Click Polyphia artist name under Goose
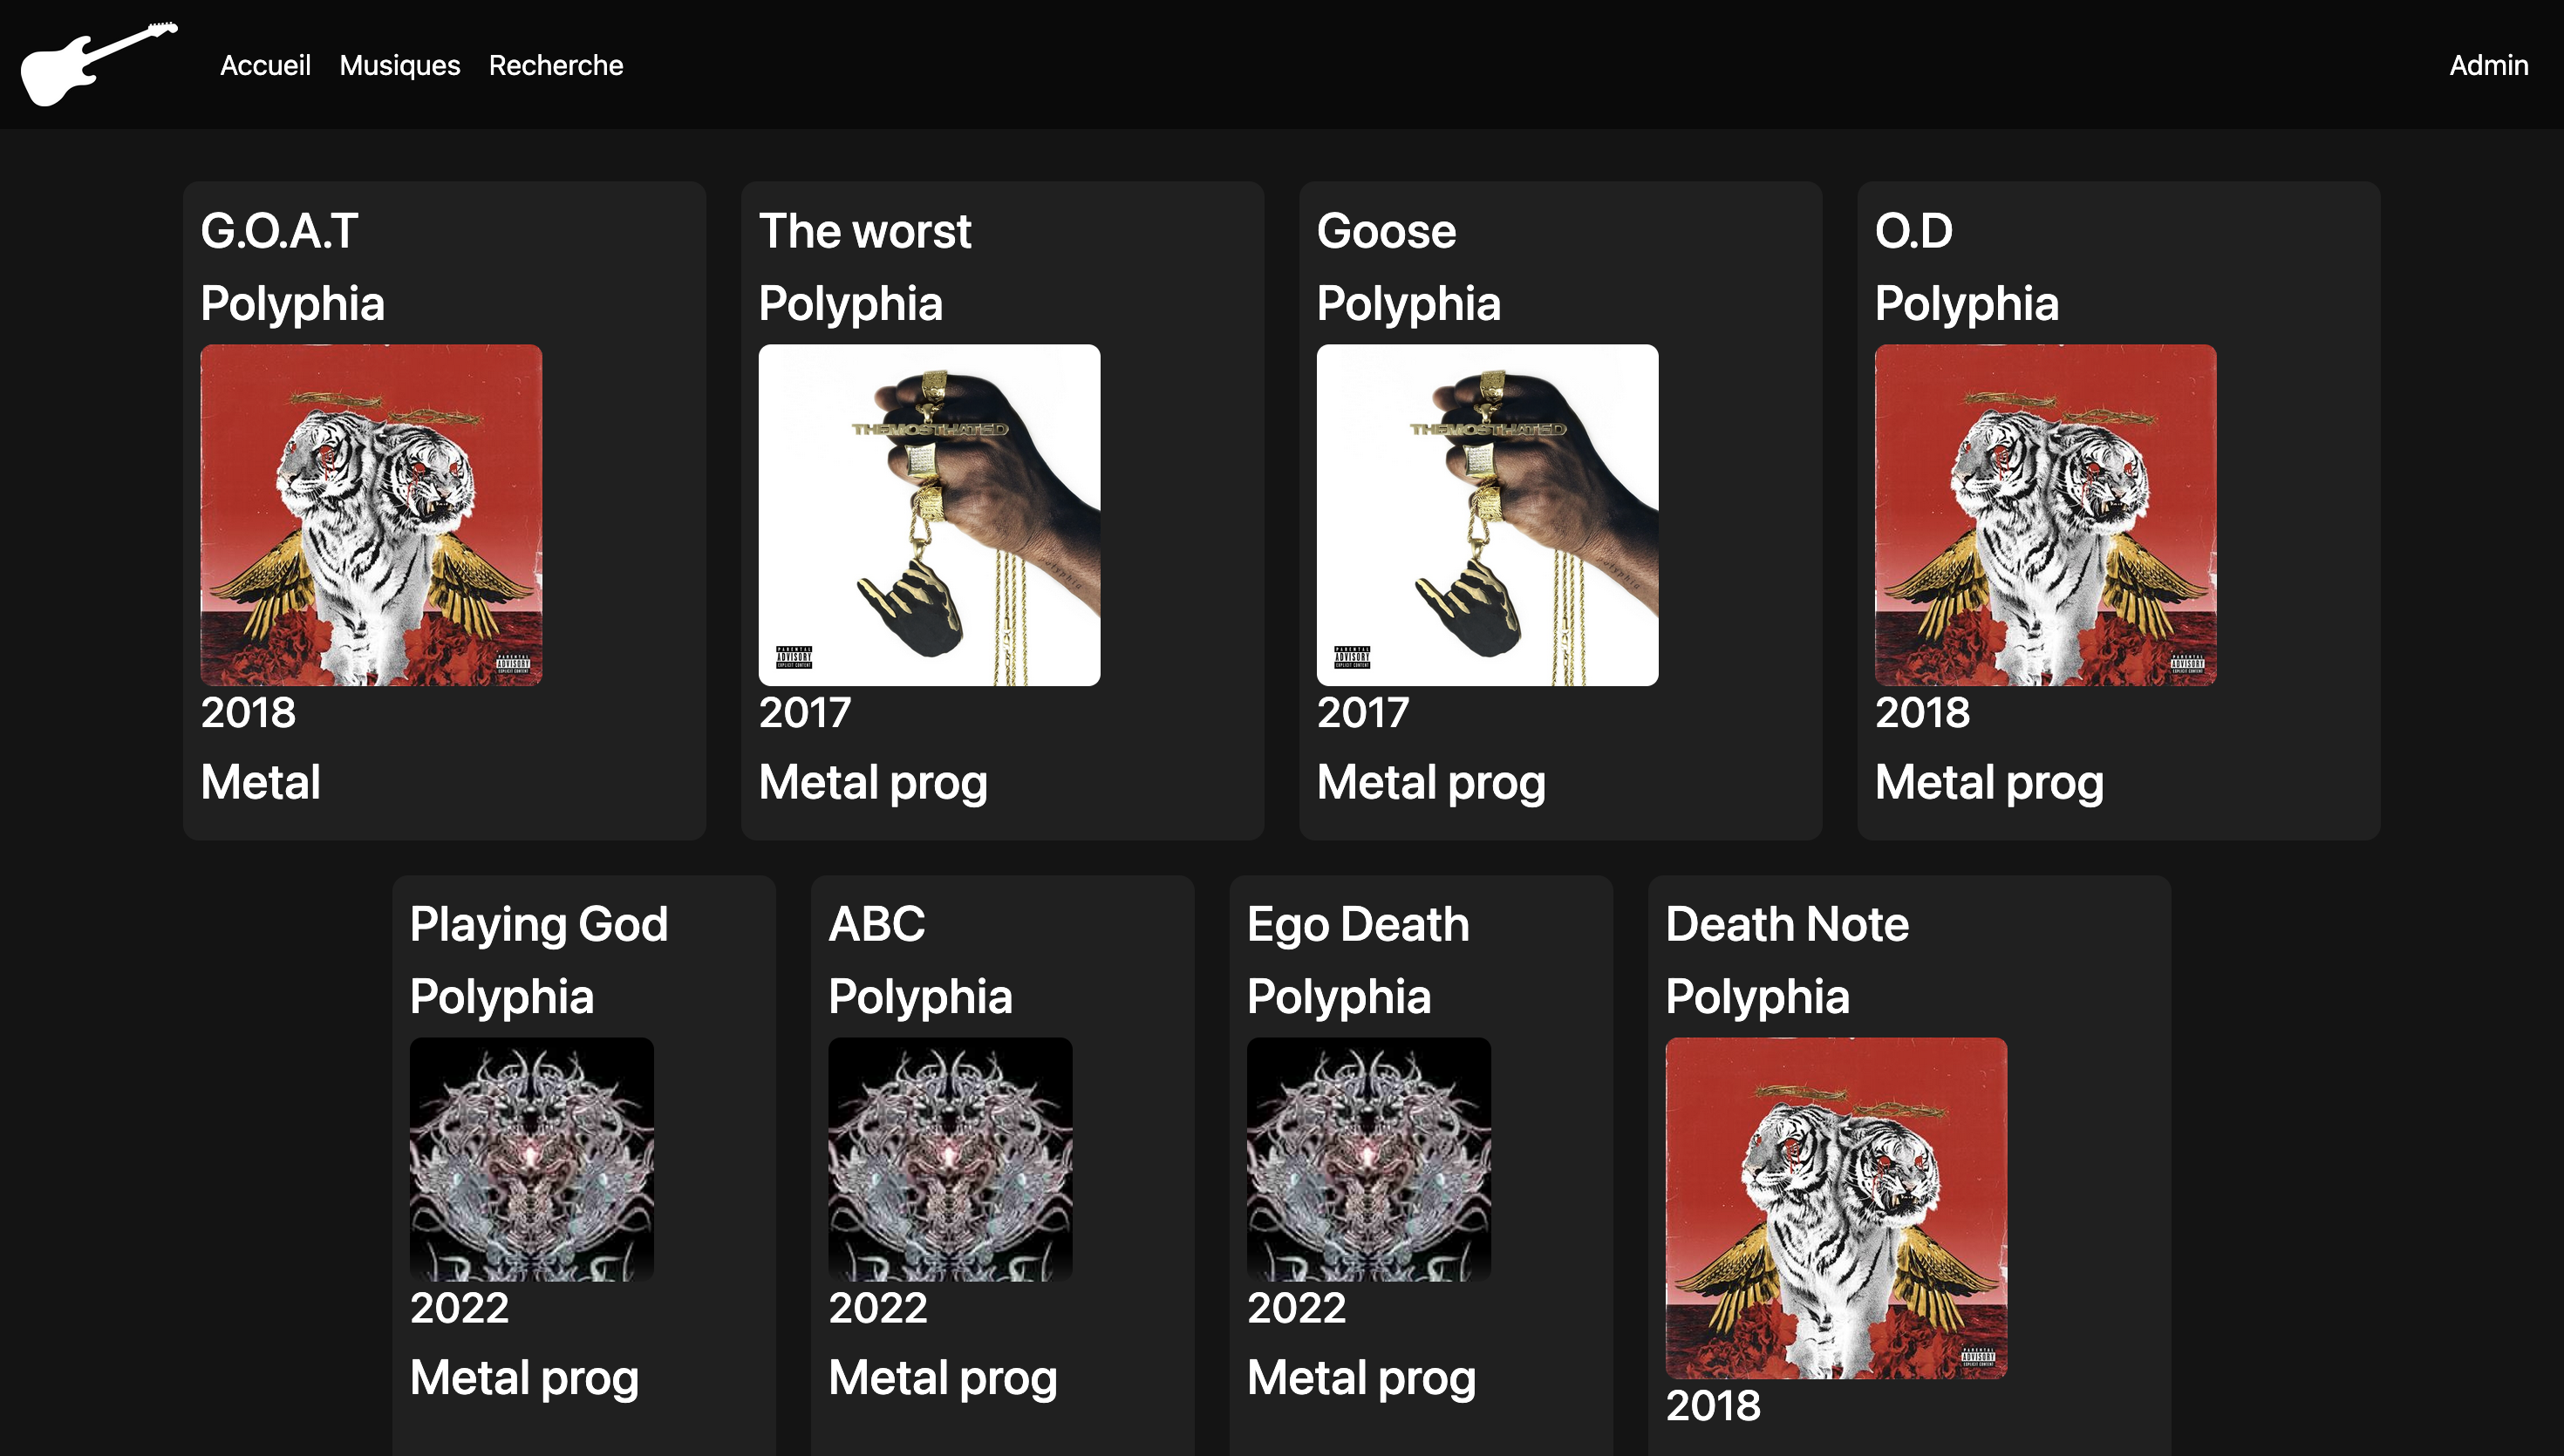Screen dimensions: 2564x1456 point(1408,304)
